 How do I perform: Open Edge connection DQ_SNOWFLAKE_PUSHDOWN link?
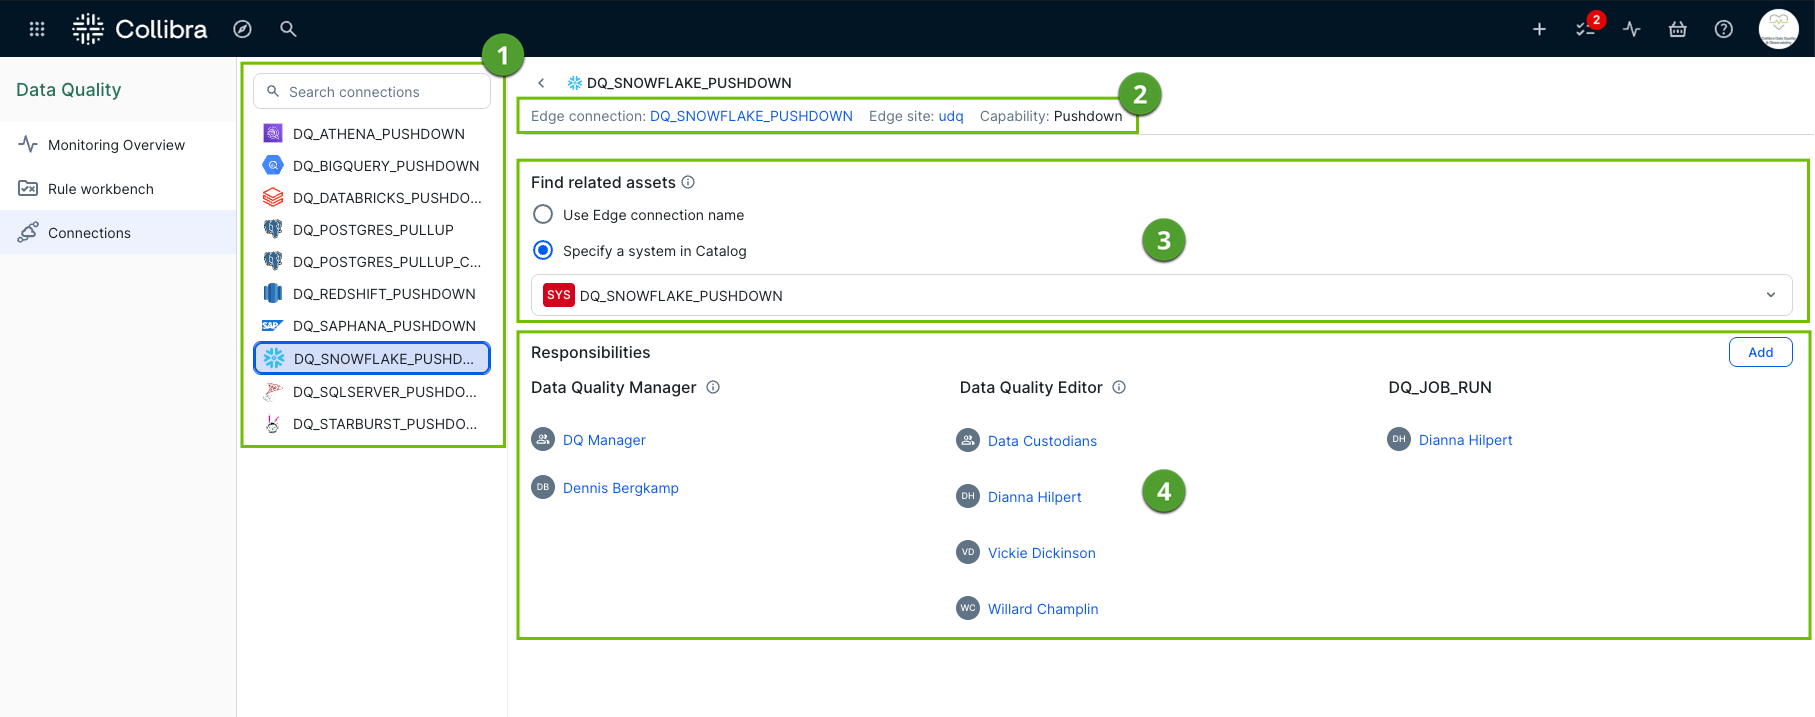tap(751, 116)
